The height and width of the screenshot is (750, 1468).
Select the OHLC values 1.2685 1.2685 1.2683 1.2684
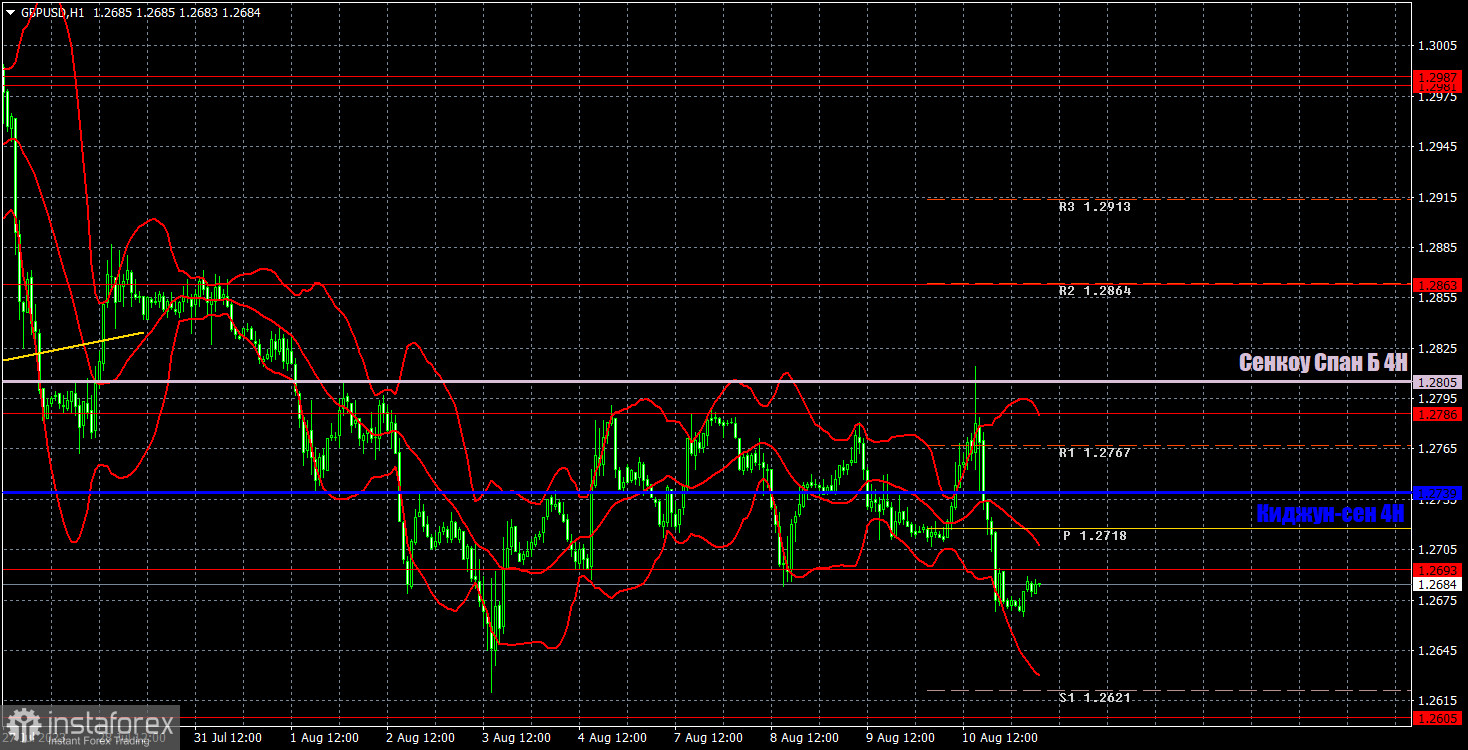point(177,13)
